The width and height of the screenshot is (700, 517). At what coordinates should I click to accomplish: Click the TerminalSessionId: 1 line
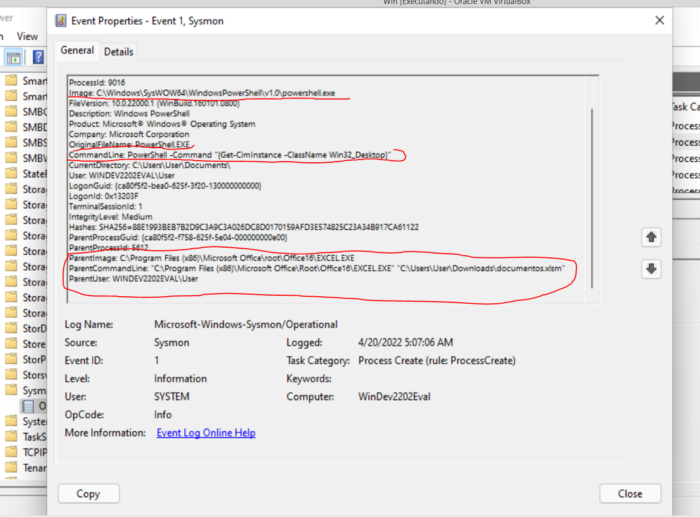[105, 206]
